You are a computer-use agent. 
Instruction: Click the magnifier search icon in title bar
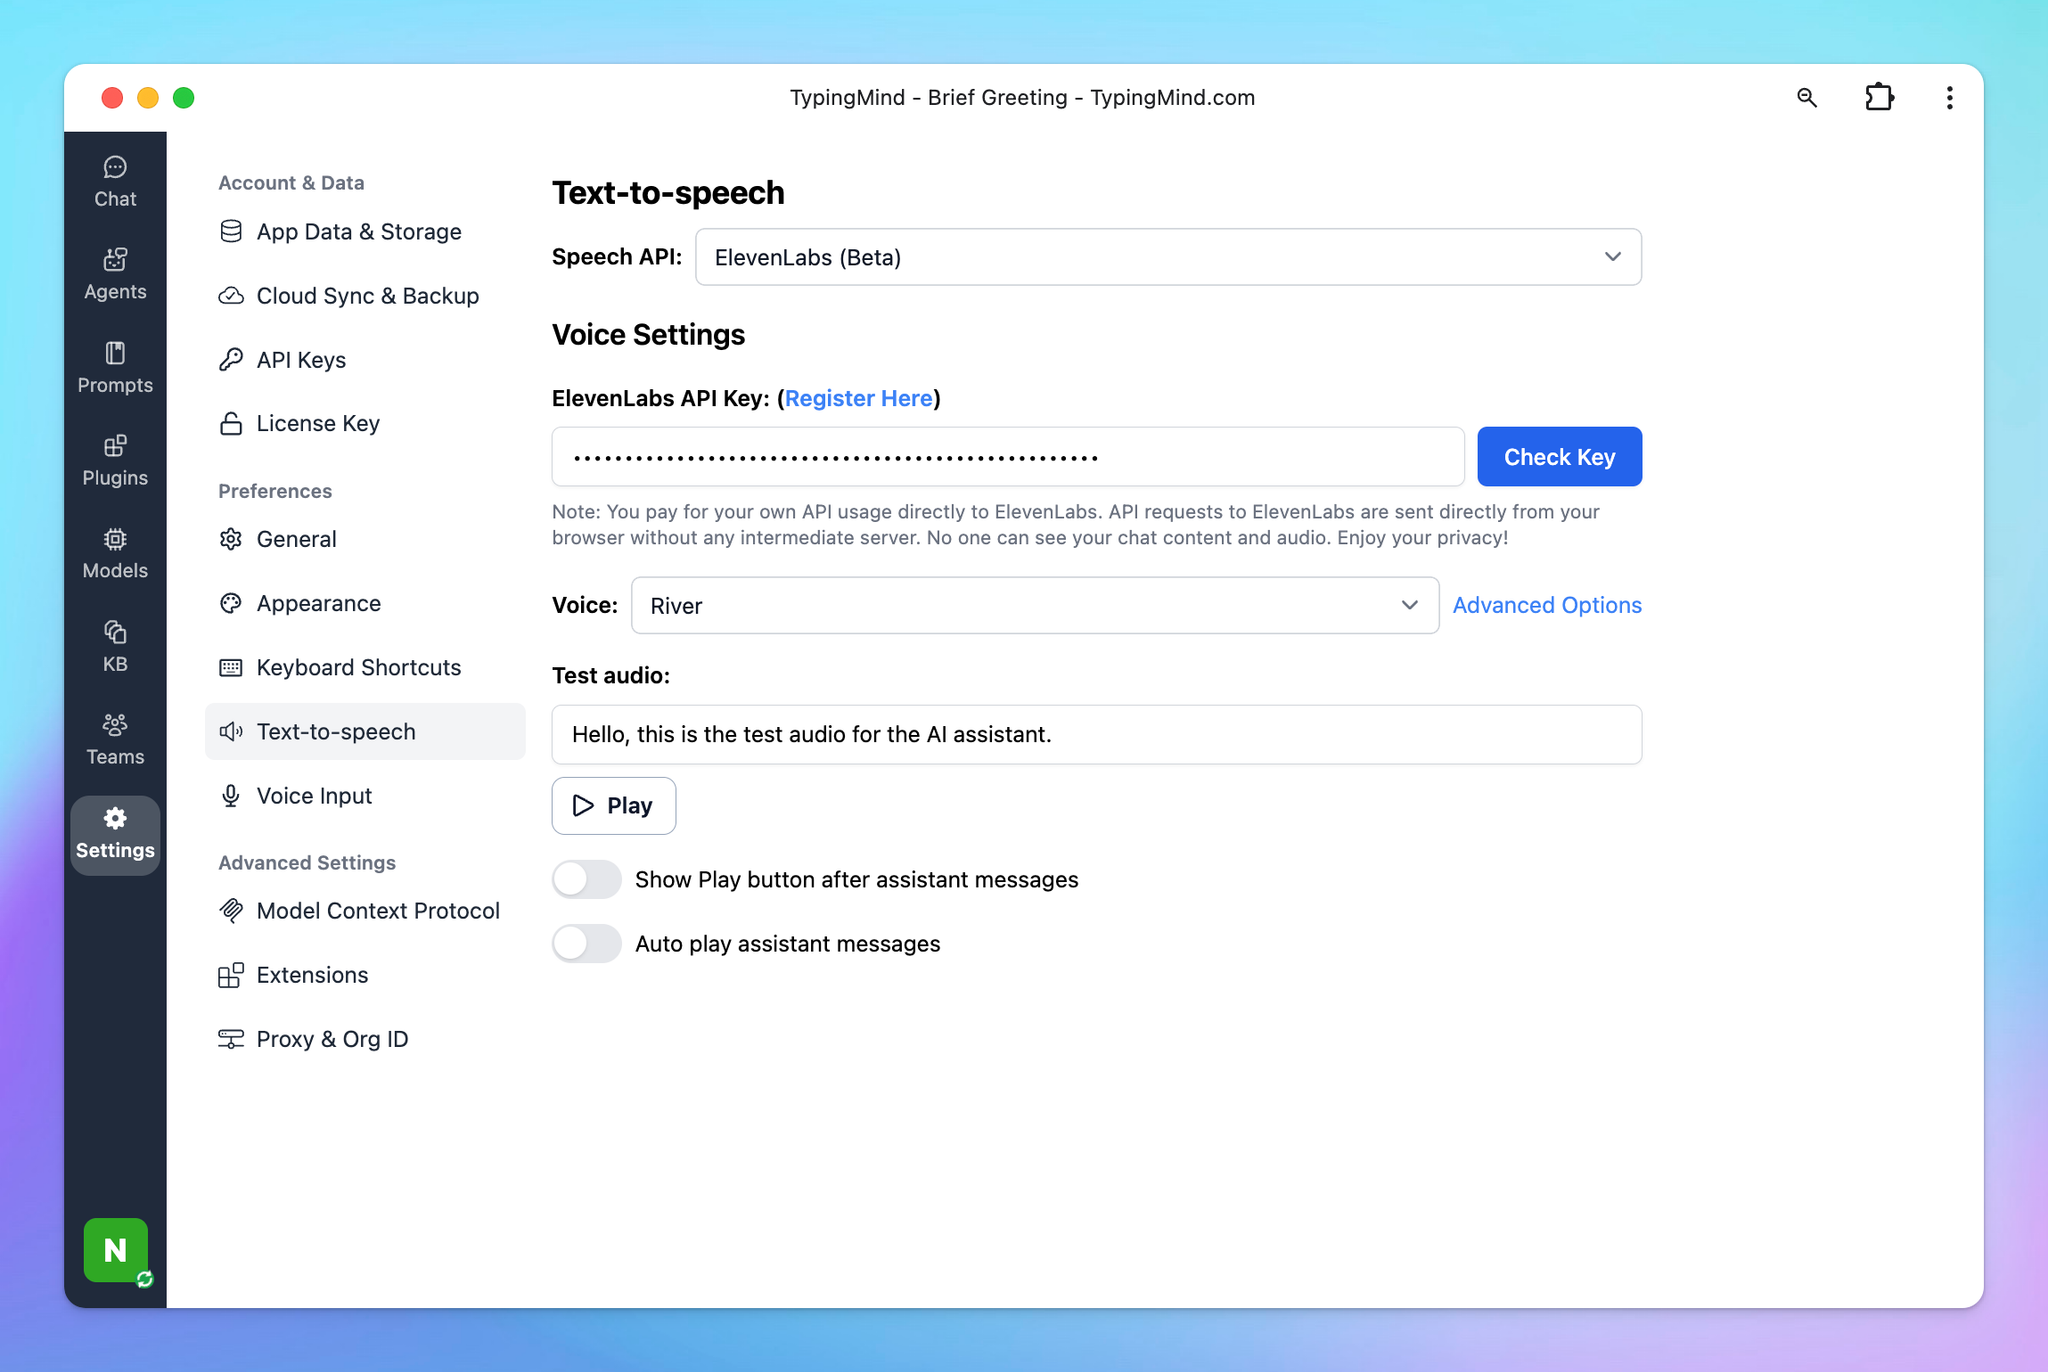(x=1806, y=97)
